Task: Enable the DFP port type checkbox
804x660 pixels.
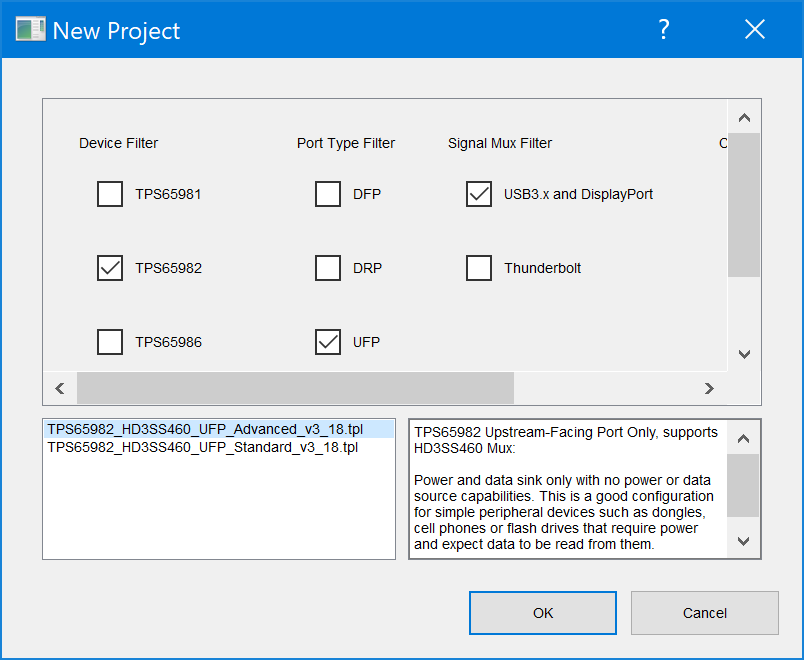Action: point(328,194)
